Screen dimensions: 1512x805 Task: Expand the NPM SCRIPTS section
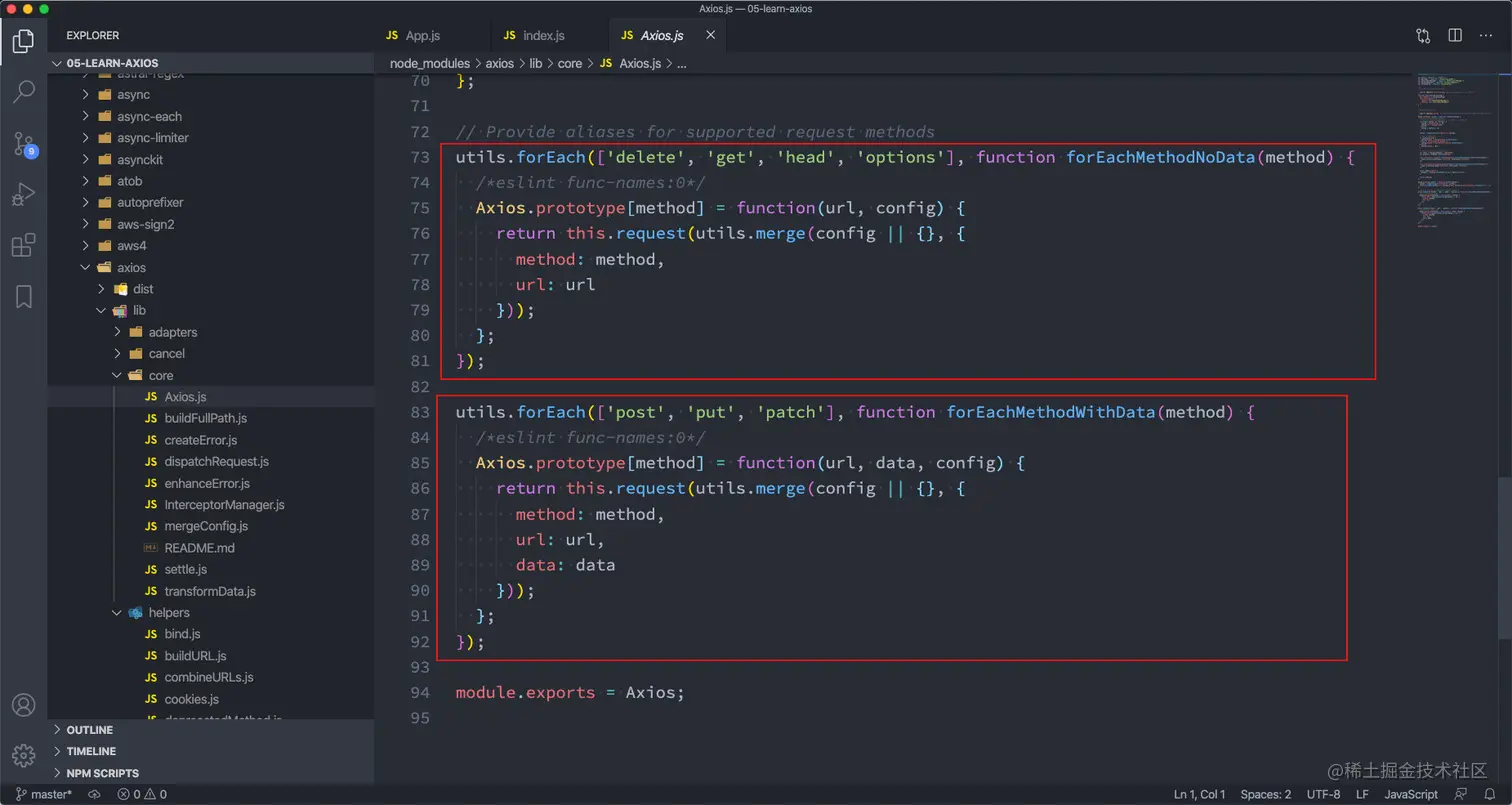[x=211, y=773]
